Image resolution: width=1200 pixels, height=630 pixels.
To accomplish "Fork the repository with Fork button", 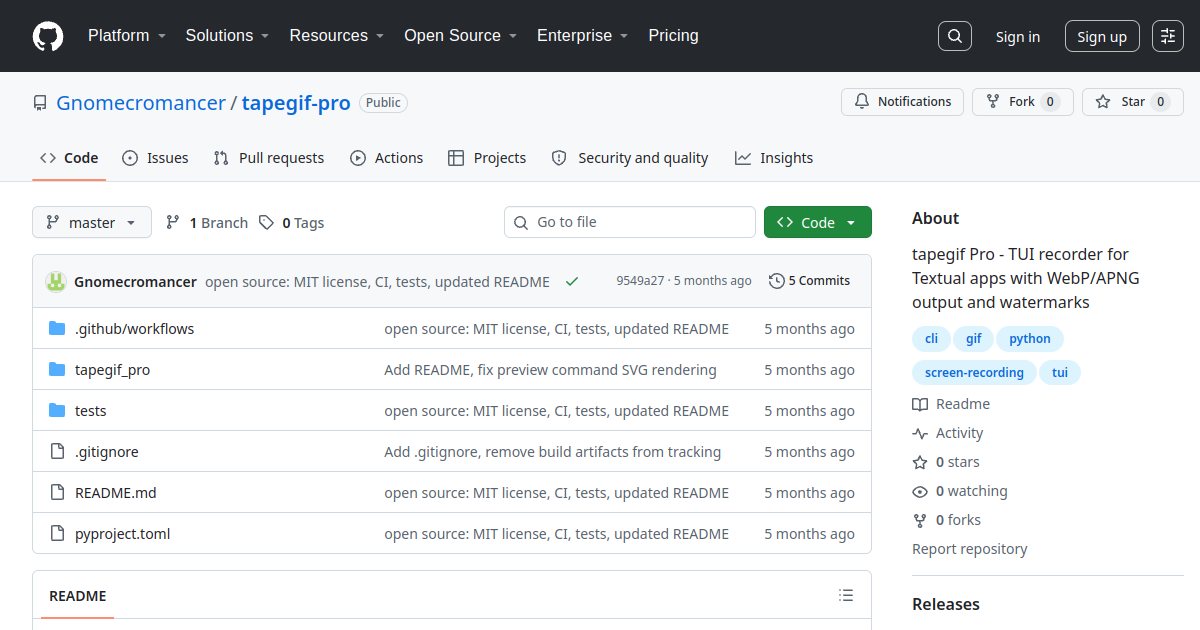I will (1023, 102).
